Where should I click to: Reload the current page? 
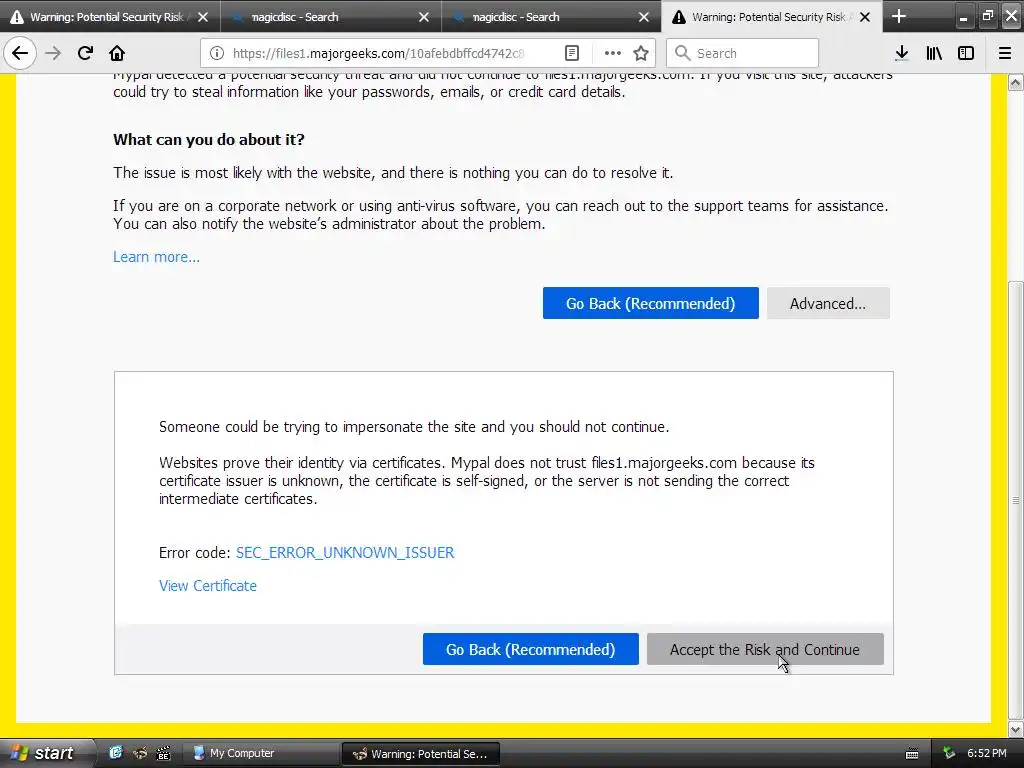(85, 53)
